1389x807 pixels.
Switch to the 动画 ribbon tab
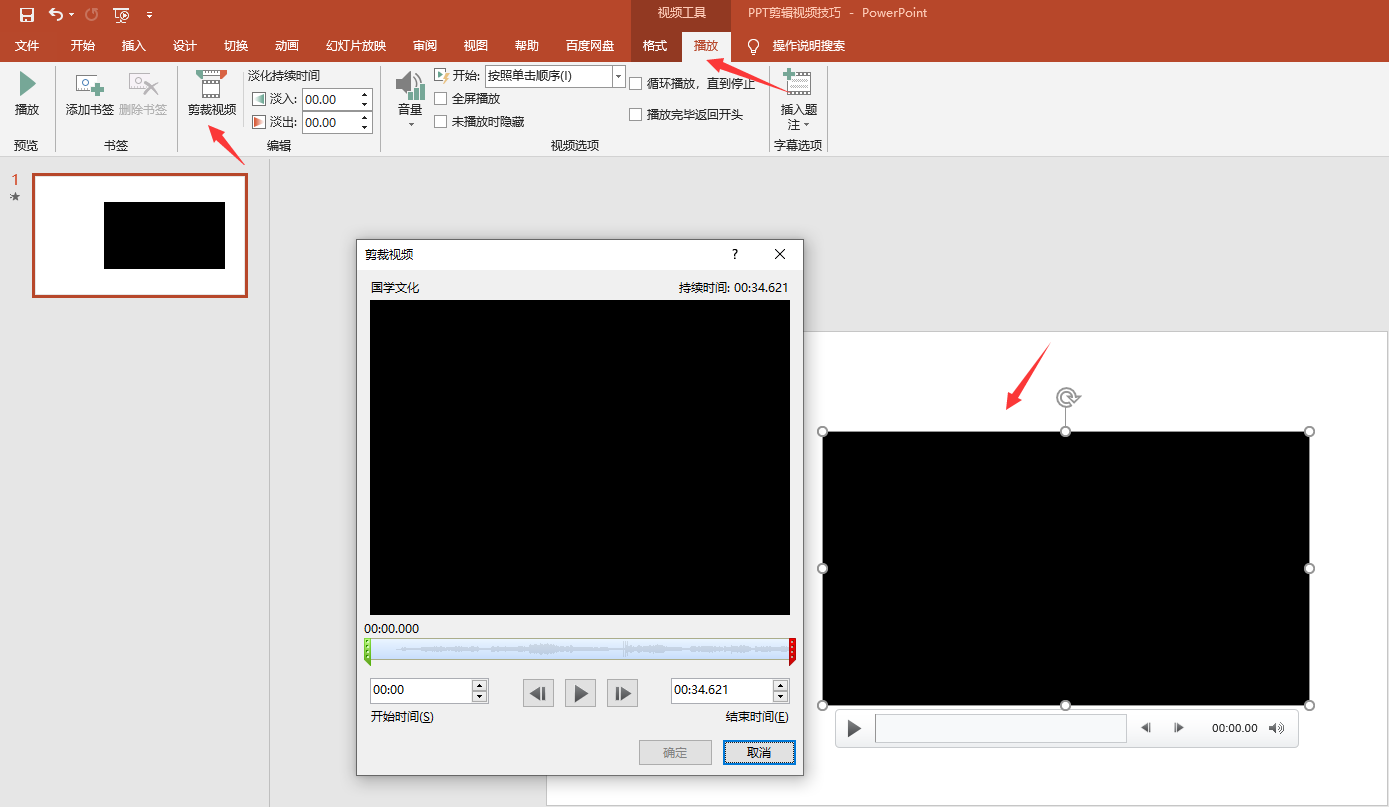pyautogui.click(x=287, y=46)
